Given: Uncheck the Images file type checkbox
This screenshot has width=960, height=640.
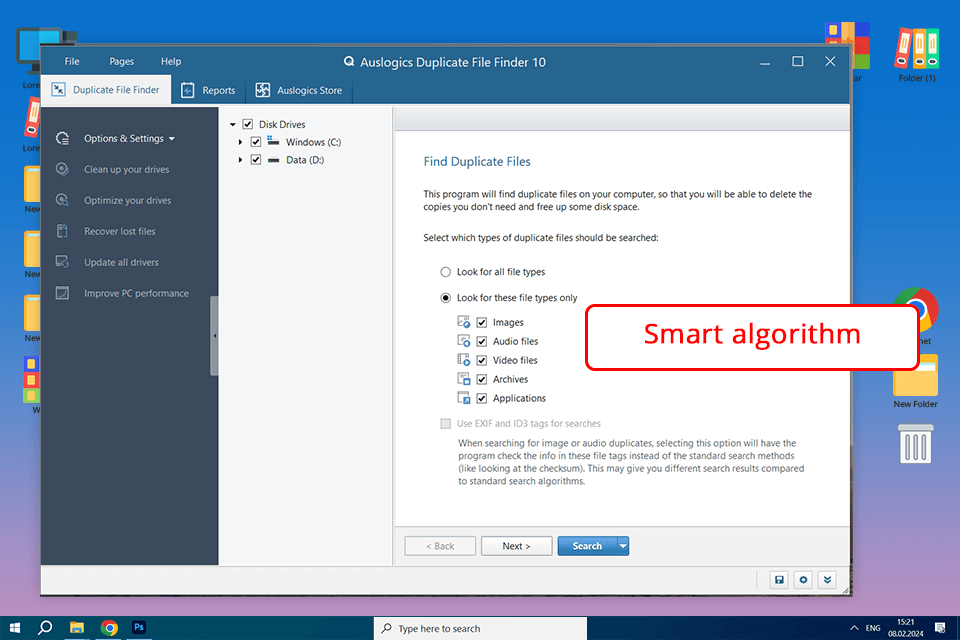Looking at the screenshot, I should pyautogui.click(x=482, y=322).
